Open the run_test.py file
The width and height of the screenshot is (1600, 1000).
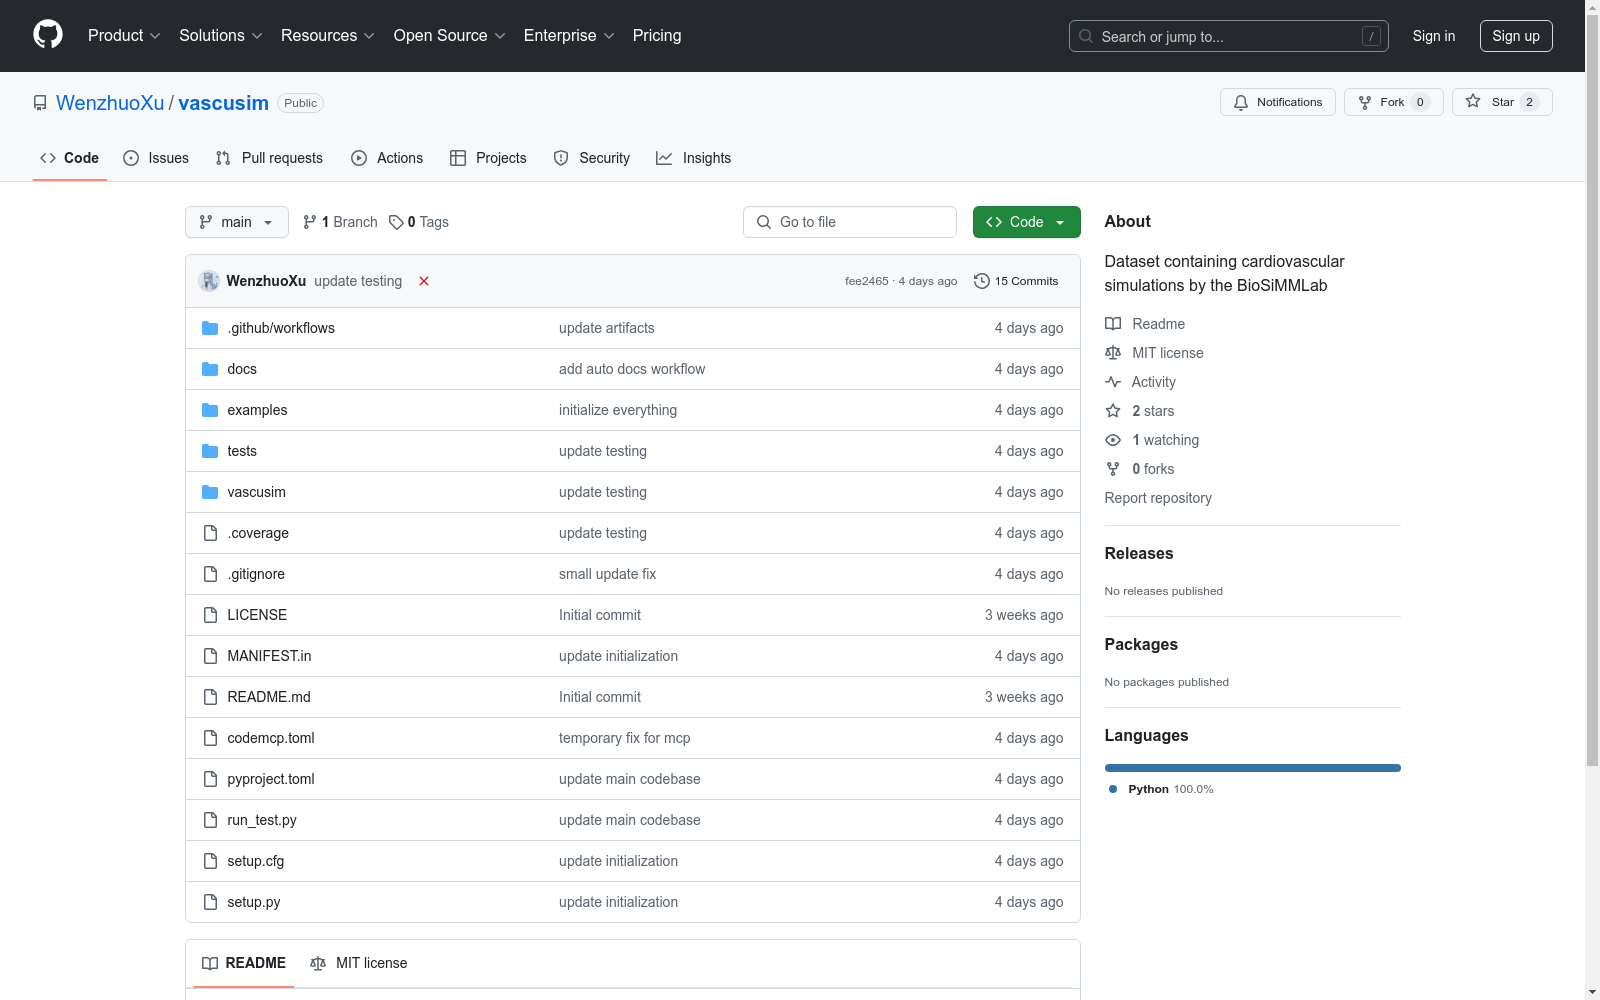tap(262, 820)
